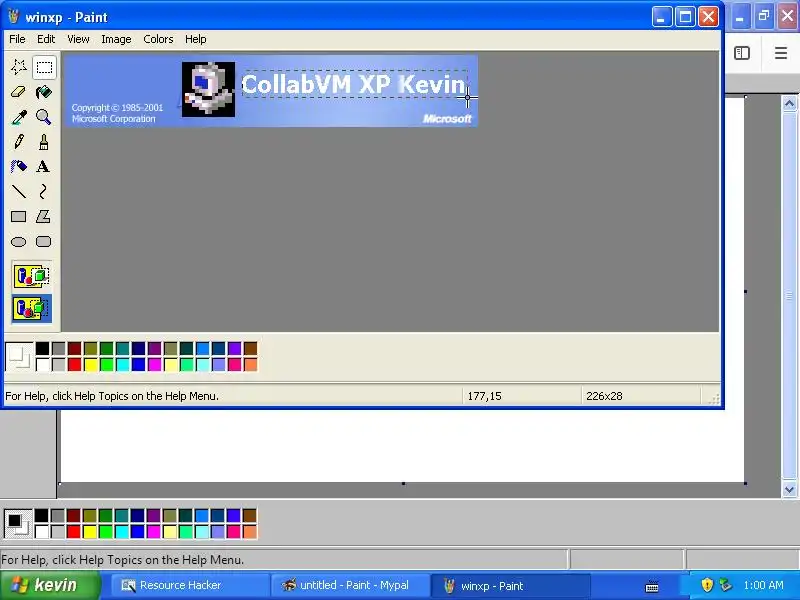Switch to untitled - Paint - Mypal taskbar button

(349, 585)
